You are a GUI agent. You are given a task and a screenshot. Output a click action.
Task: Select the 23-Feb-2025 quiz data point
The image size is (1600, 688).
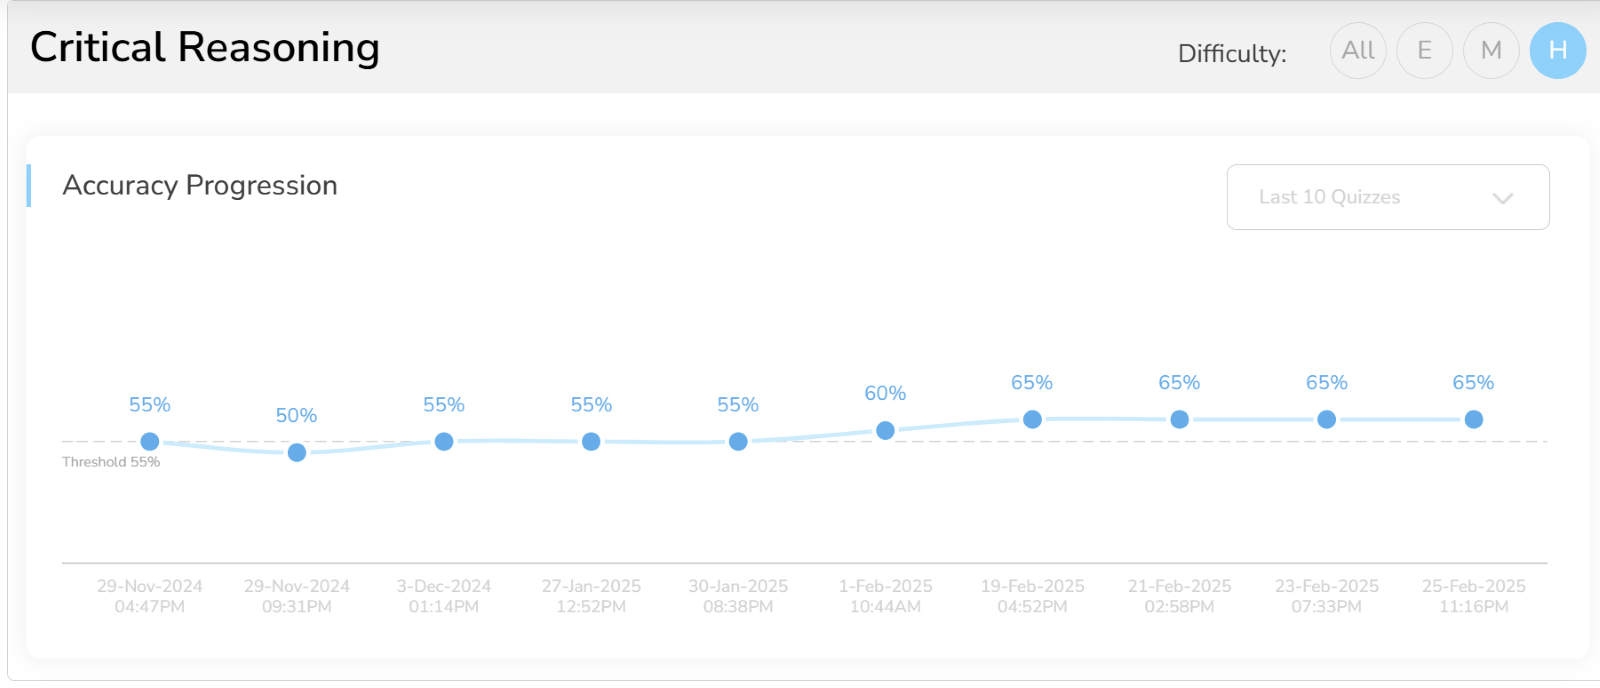coord(1326,419)
